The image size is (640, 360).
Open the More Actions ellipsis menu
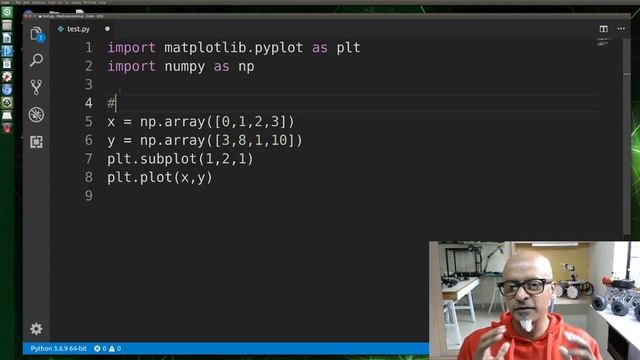click(x=621, y=29)
